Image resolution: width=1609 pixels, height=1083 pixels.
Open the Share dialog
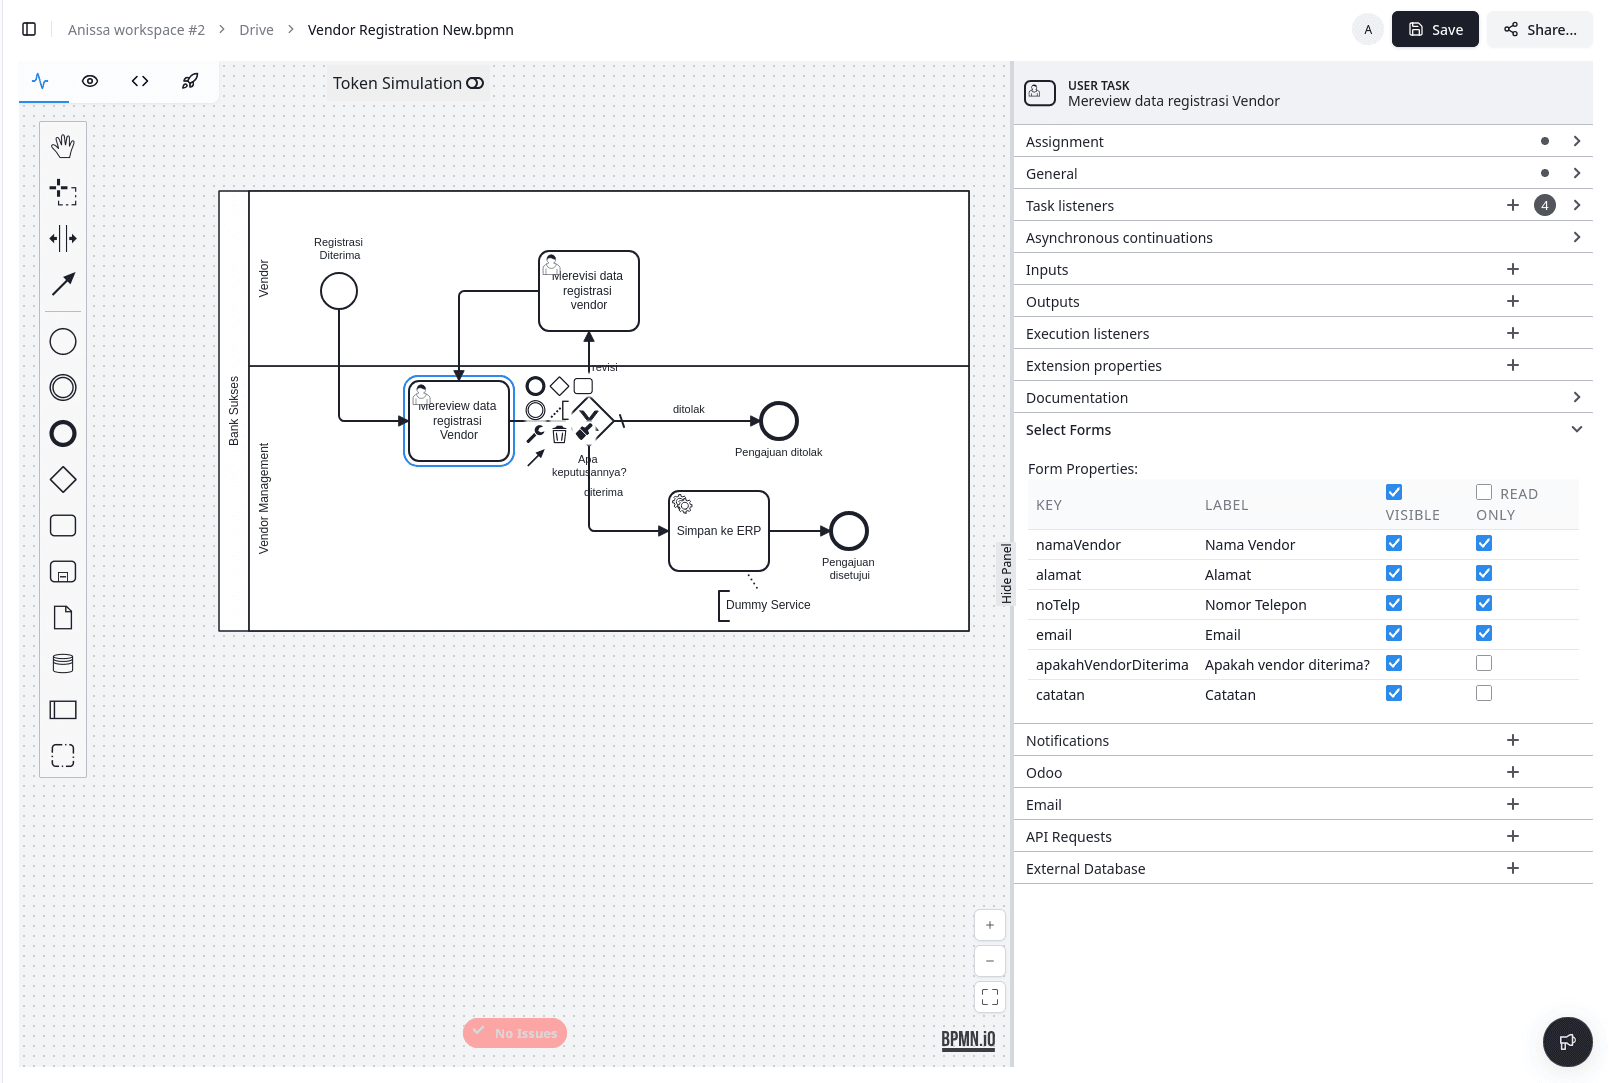[x=1540, y=30]
